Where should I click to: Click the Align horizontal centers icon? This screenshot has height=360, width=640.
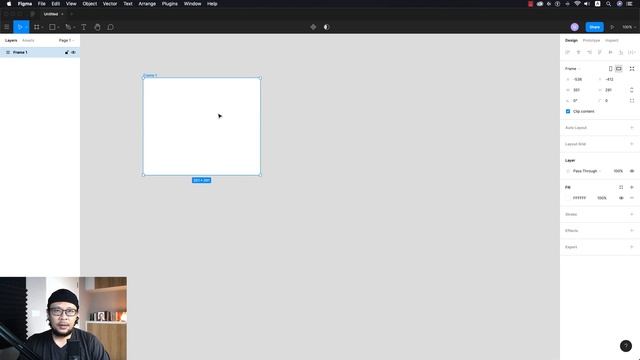(578, 52)
